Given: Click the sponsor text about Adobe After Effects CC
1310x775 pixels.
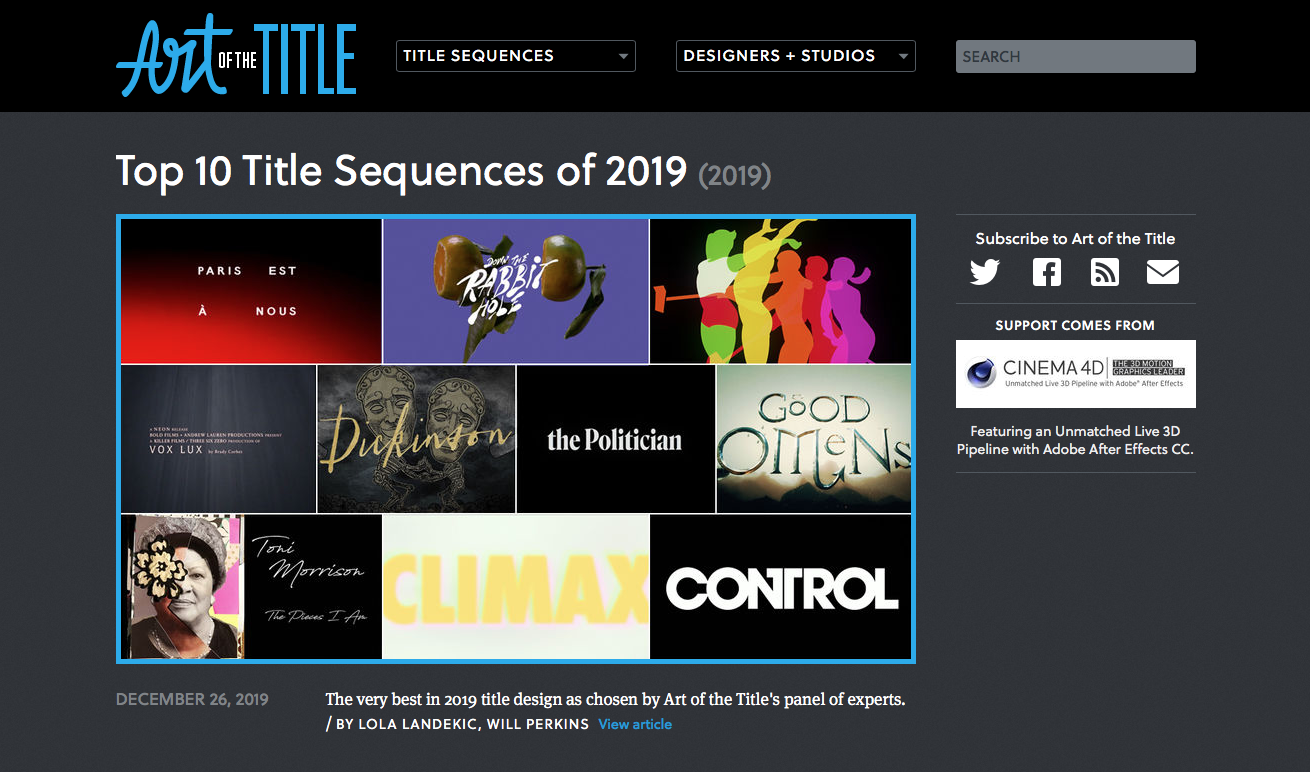Looking at the screenshot, I should pyautogui.click(x=1076, y=440).
